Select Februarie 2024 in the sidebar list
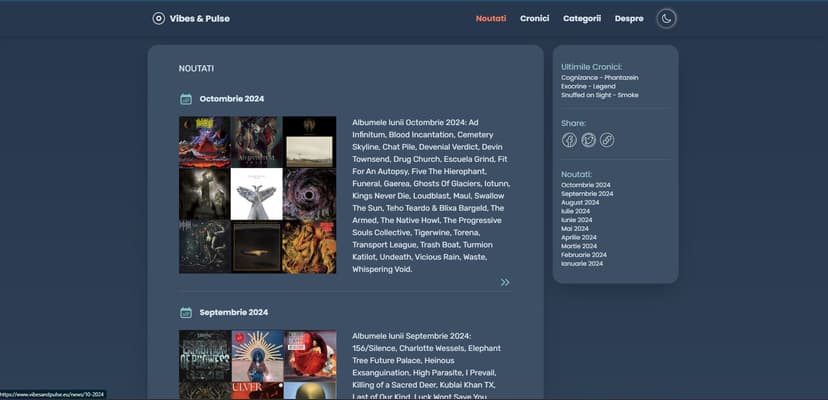 (x=584, y=255)
